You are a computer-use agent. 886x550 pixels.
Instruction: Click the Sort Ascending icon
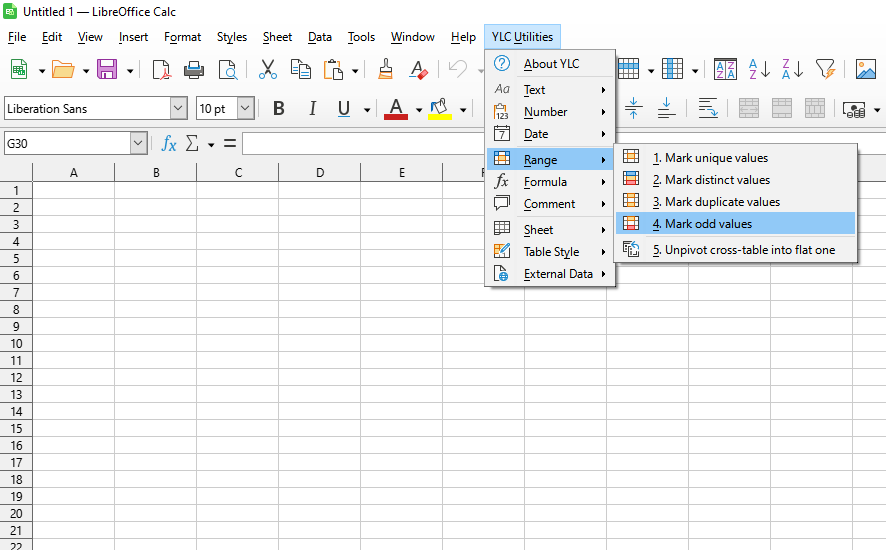click(x=759, y=69)
